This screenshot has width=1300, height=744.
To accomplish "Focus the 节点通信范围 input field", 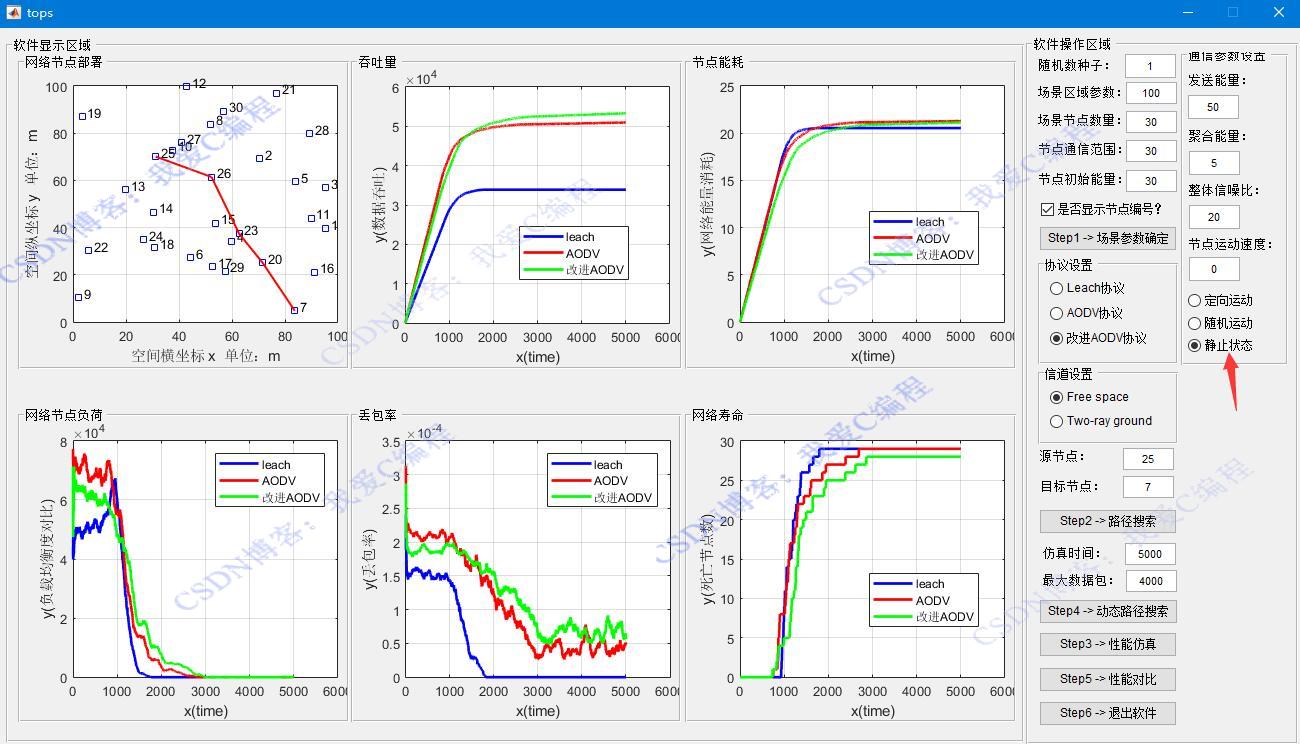I will (1150, 151).
